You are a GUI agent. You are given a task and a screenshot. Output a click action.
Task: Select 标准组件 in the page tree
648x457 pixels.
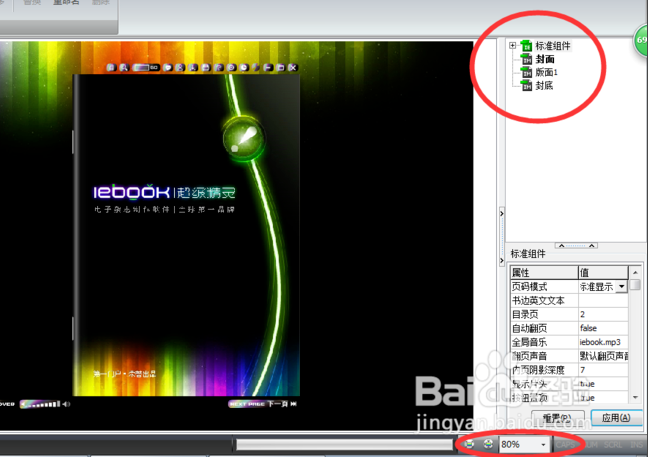pos(553,45)
